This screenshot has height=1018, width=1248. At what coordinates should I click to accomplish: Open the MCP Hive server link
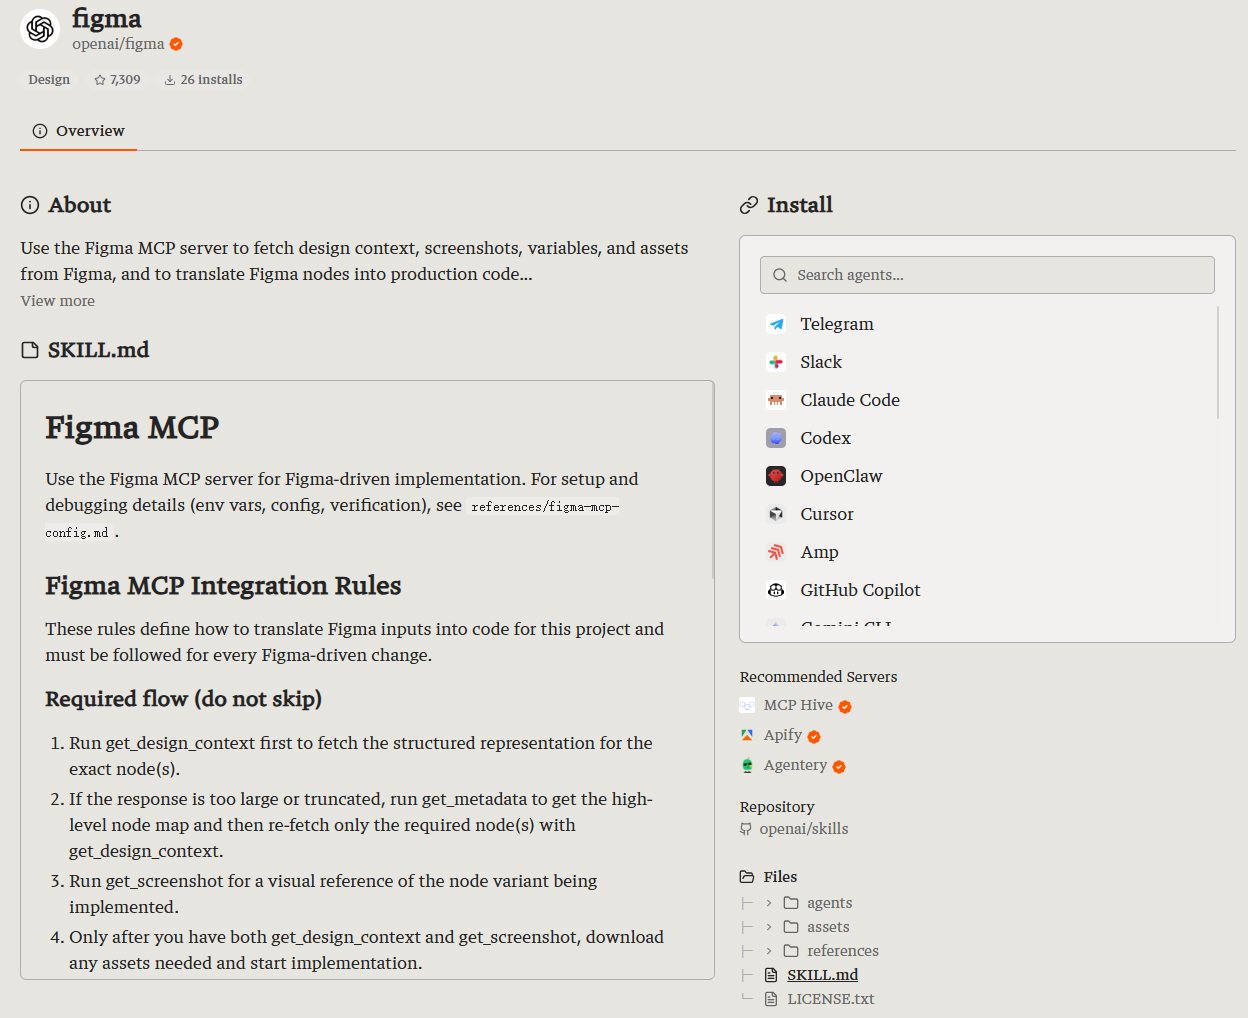798,705
